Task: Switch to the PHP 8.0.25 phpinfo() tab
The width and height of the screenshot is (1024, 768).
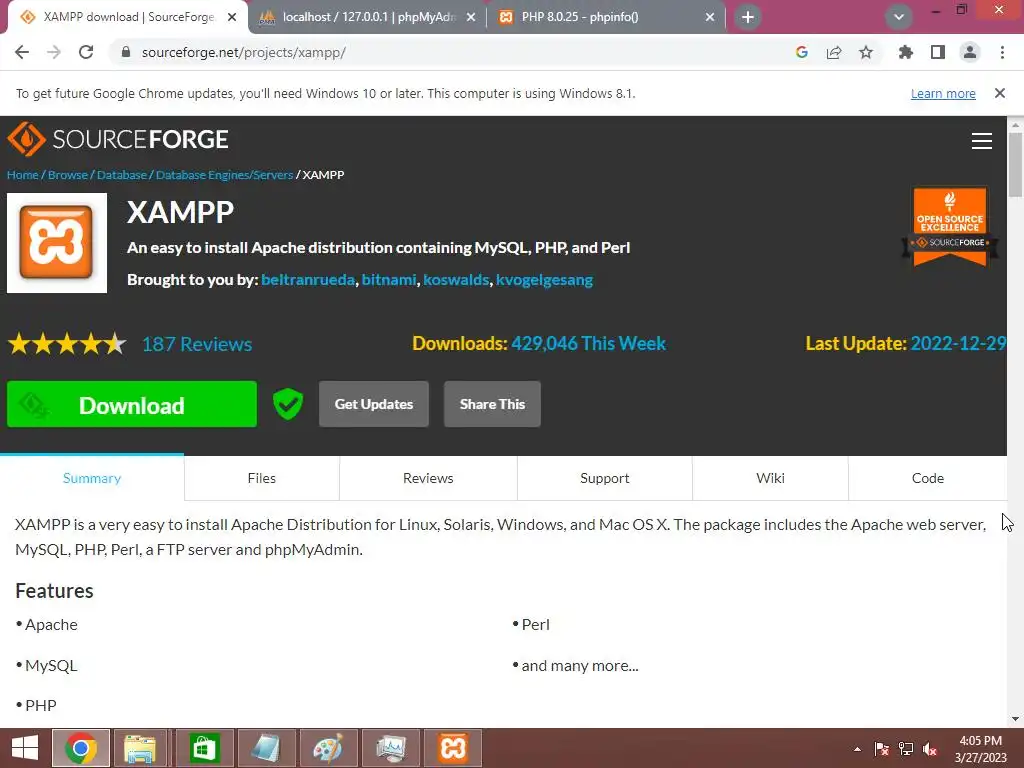Action: [x=606, y=17]
